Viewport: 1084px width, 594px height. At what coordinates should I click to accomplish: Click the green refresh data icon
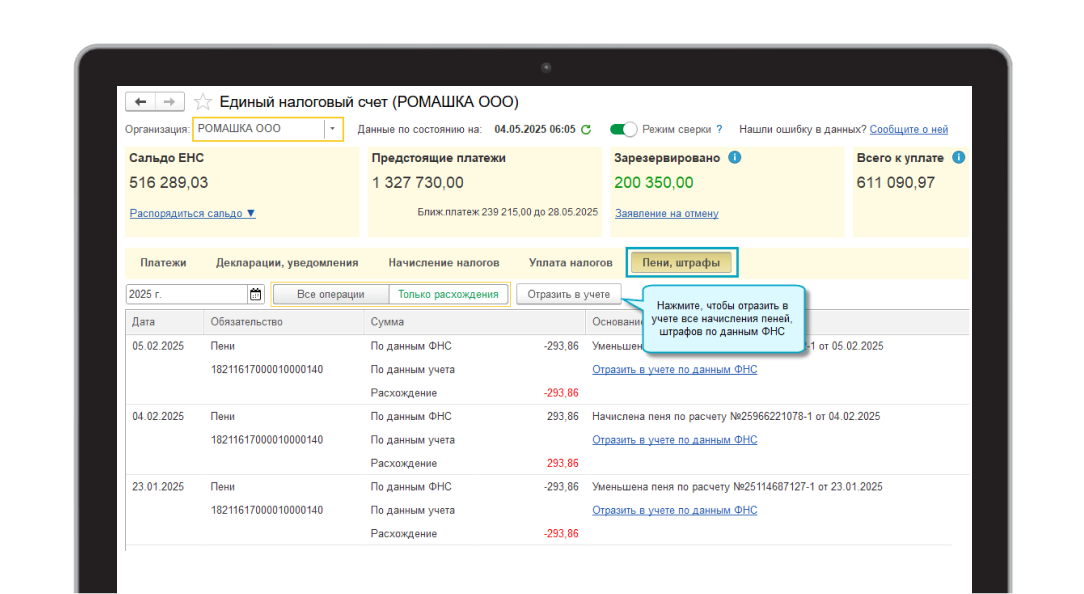pyautogui.click(x=586, y=129)
